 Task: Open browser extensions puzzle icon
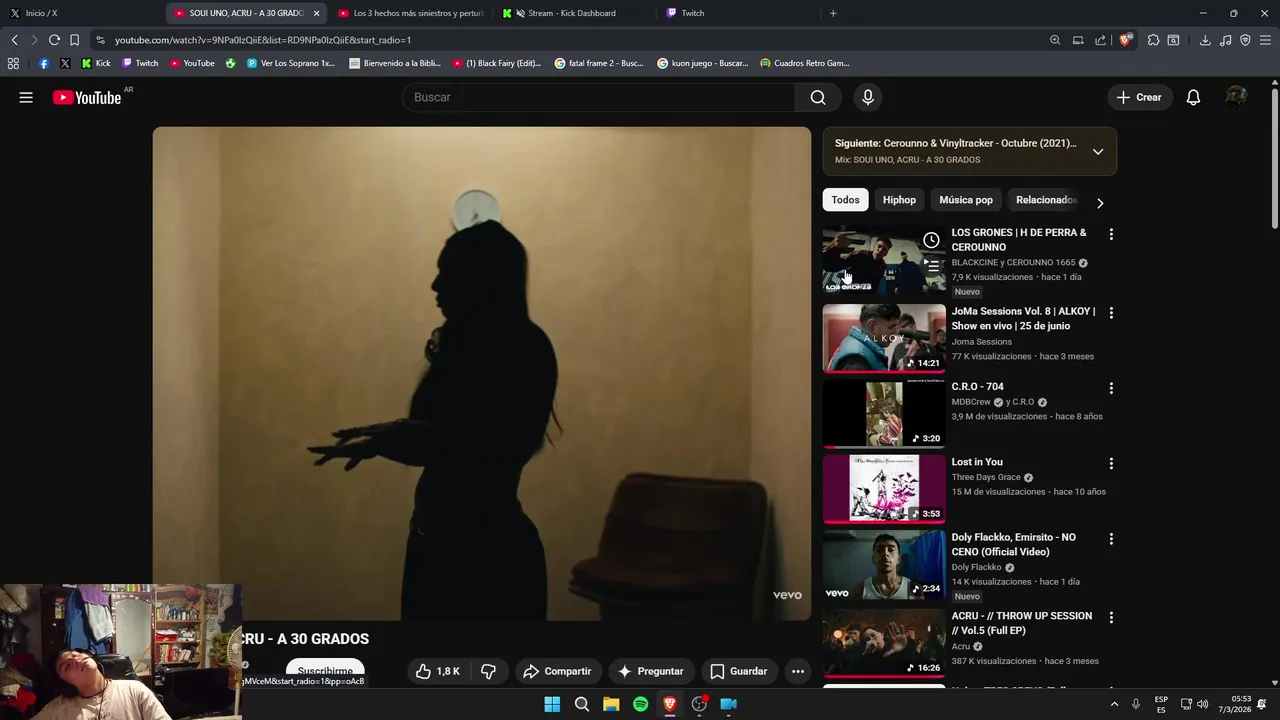pyautogui.click(x=1153, y=40)
